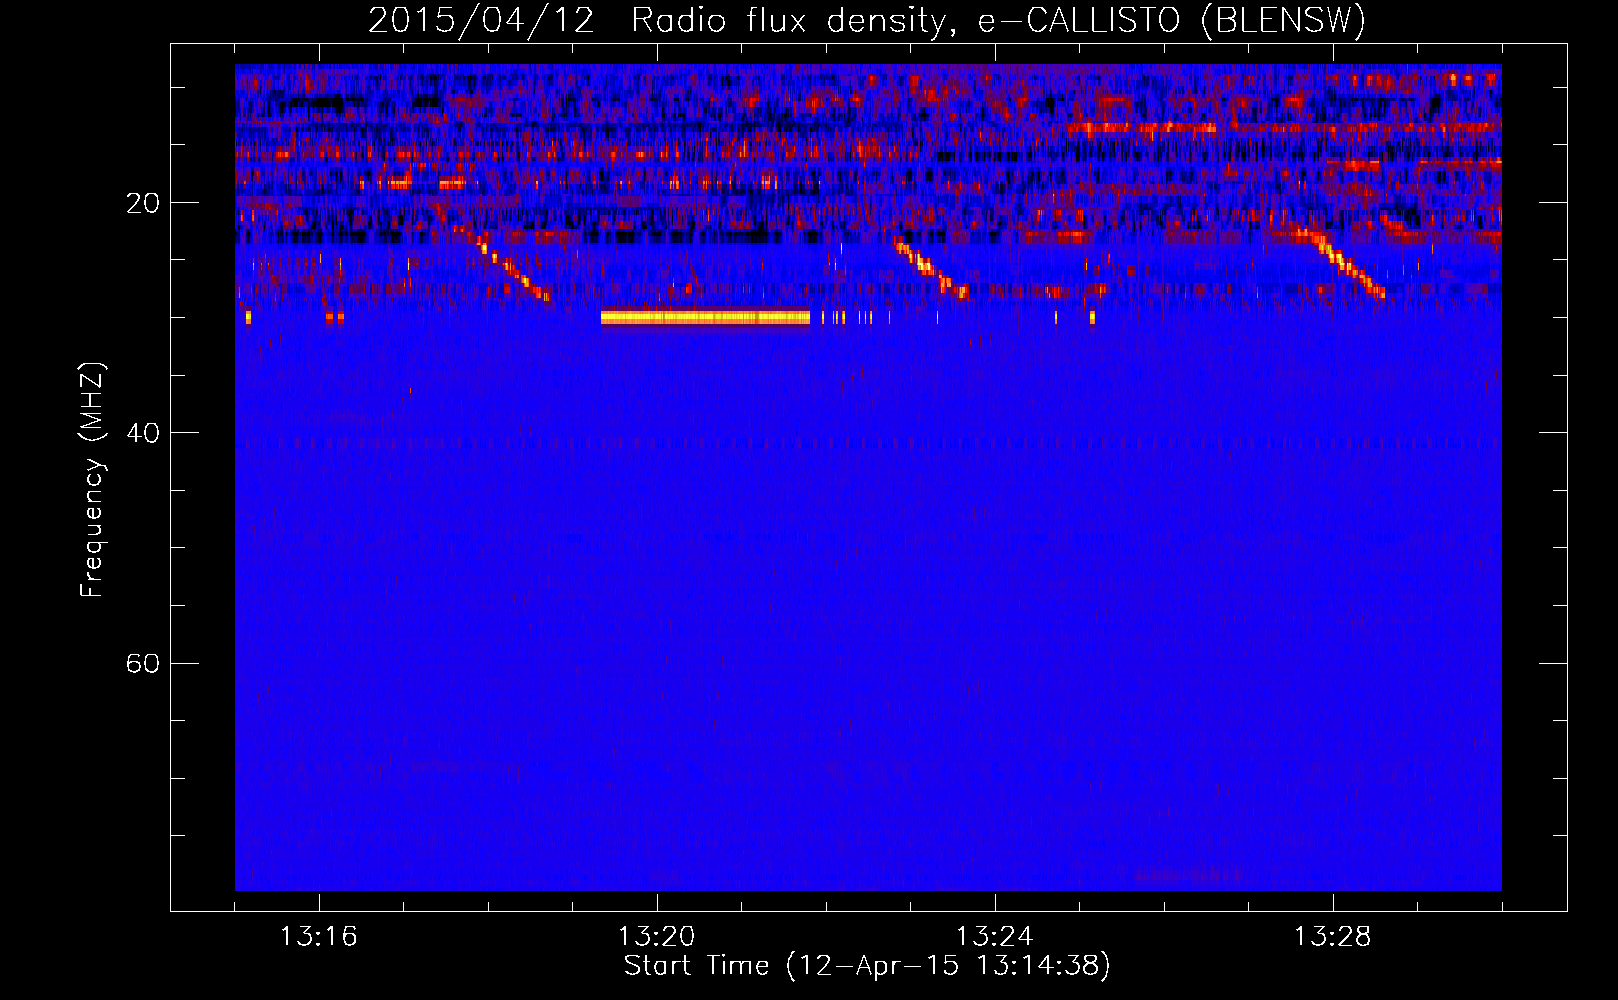
Task: Click the 13:24 time tick label
Action: point(995,936)
